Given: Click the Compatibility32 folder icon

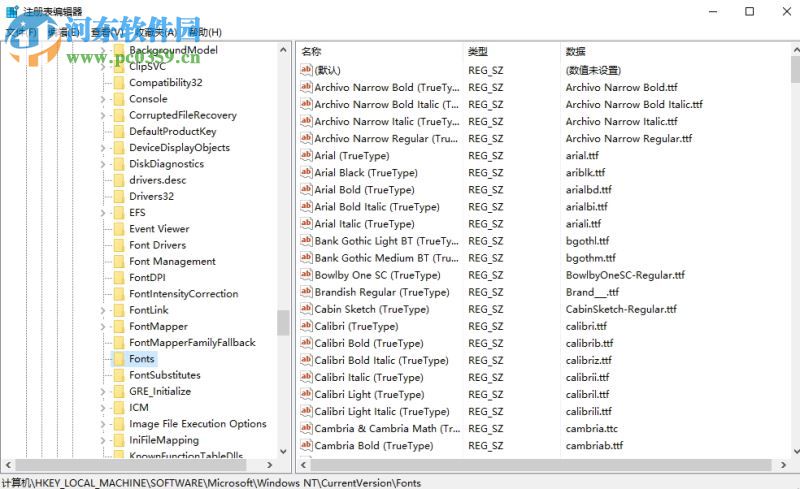Looking at the screenshot, I should tap(118, 82).
